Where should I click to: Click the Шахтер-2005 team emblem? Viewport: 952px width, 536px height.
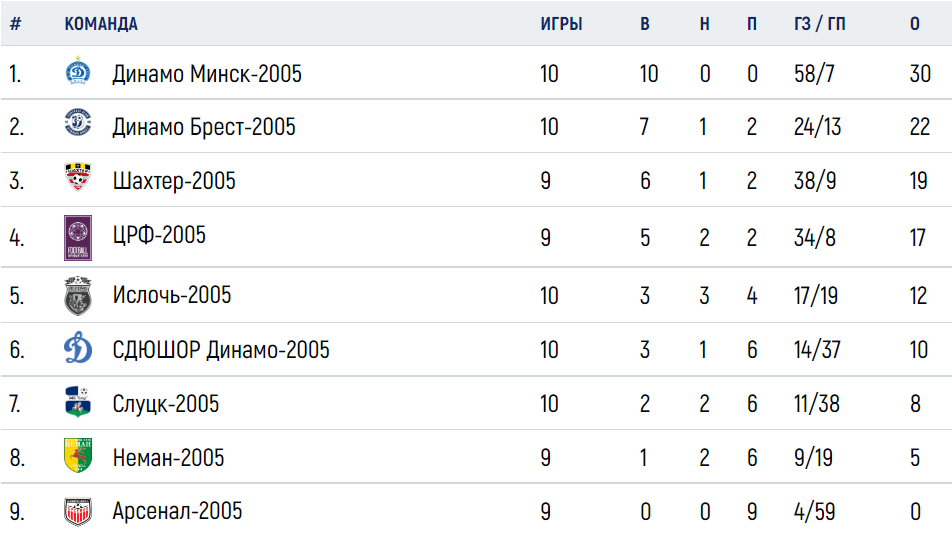(78, 177)
